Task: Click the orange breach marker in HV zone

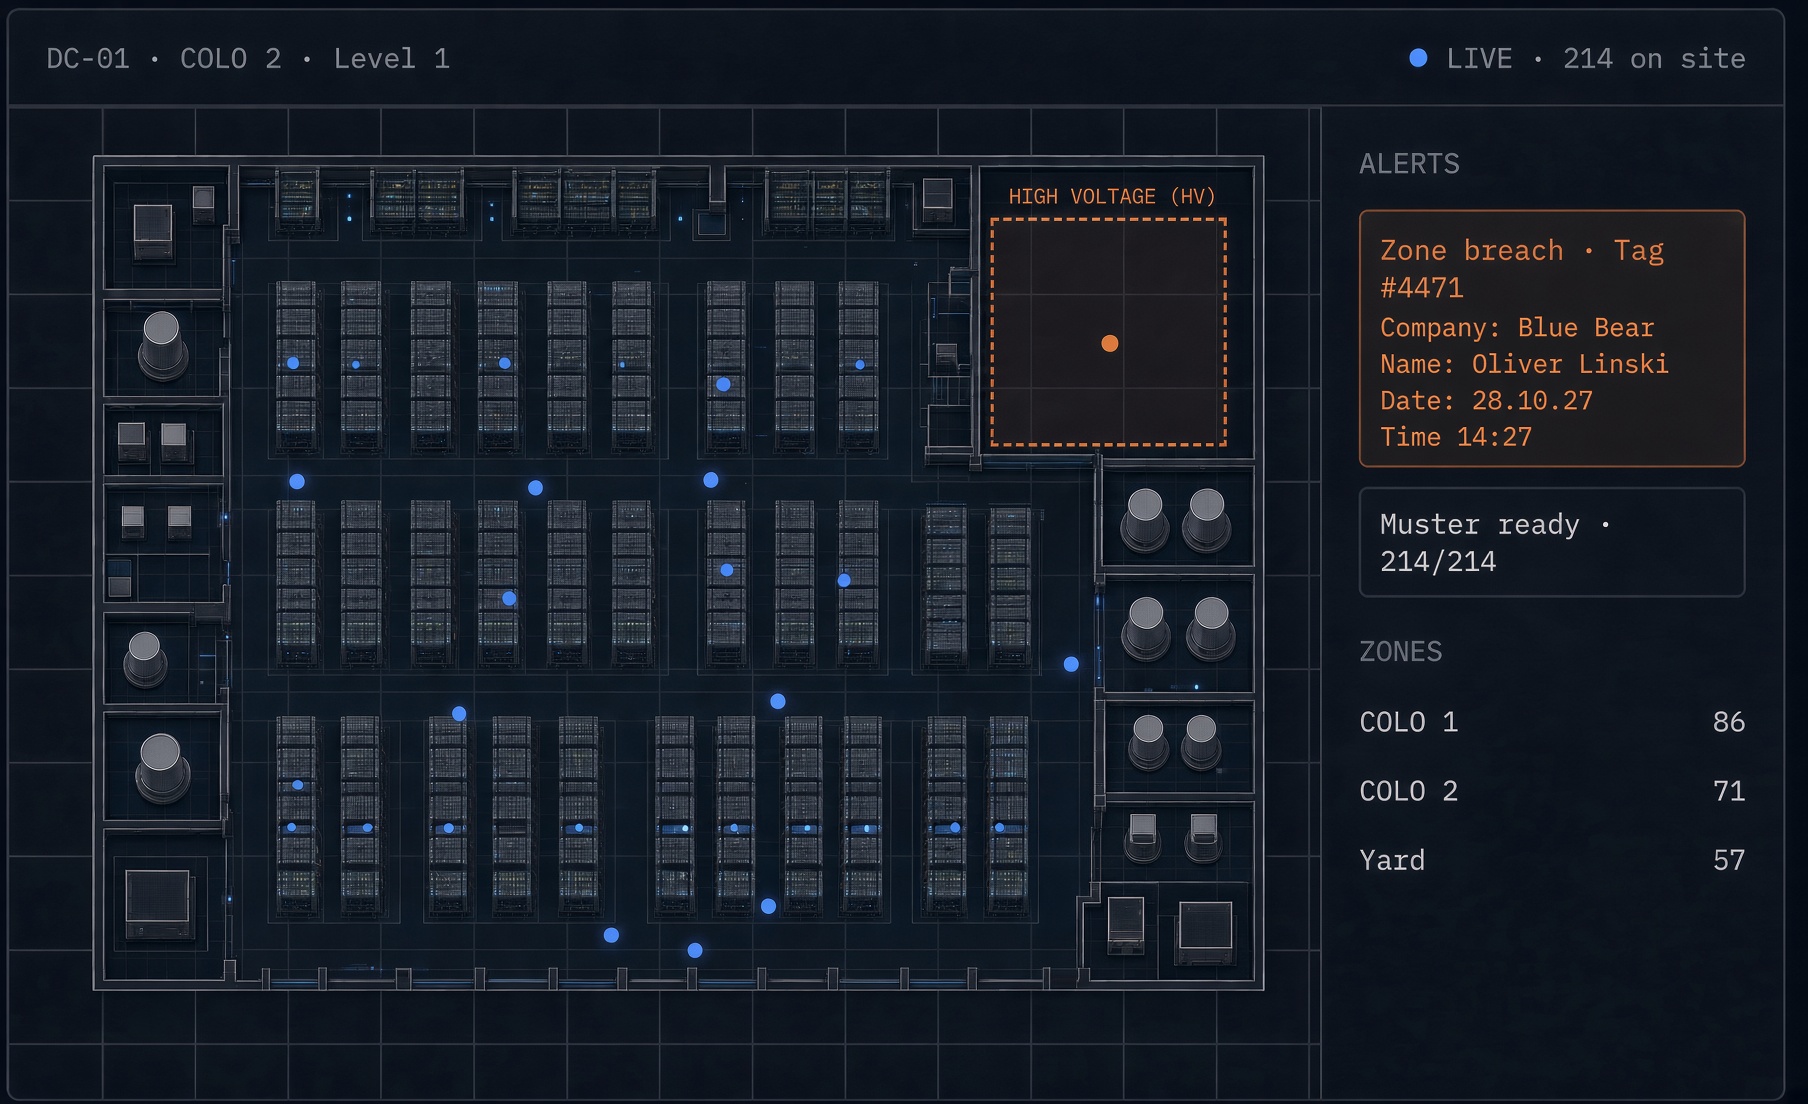Action: 1109,343
